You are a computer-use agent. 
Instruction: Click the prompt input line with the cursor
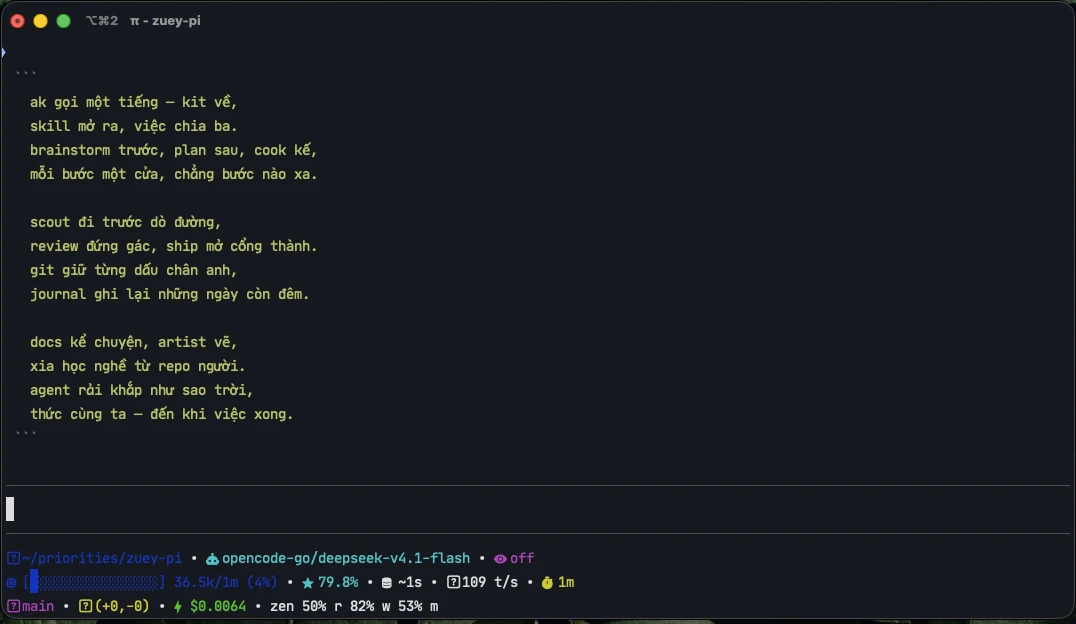tap(538, 509)
